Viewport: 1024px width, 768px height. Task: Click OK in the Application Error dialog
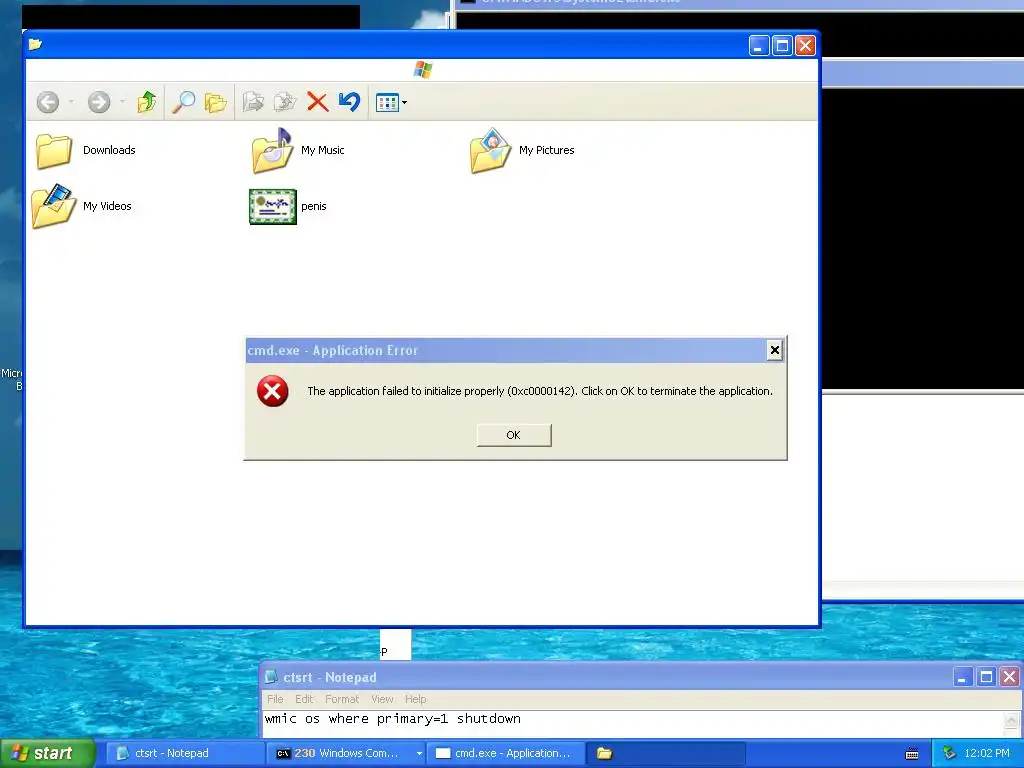[x=514, y=435]
